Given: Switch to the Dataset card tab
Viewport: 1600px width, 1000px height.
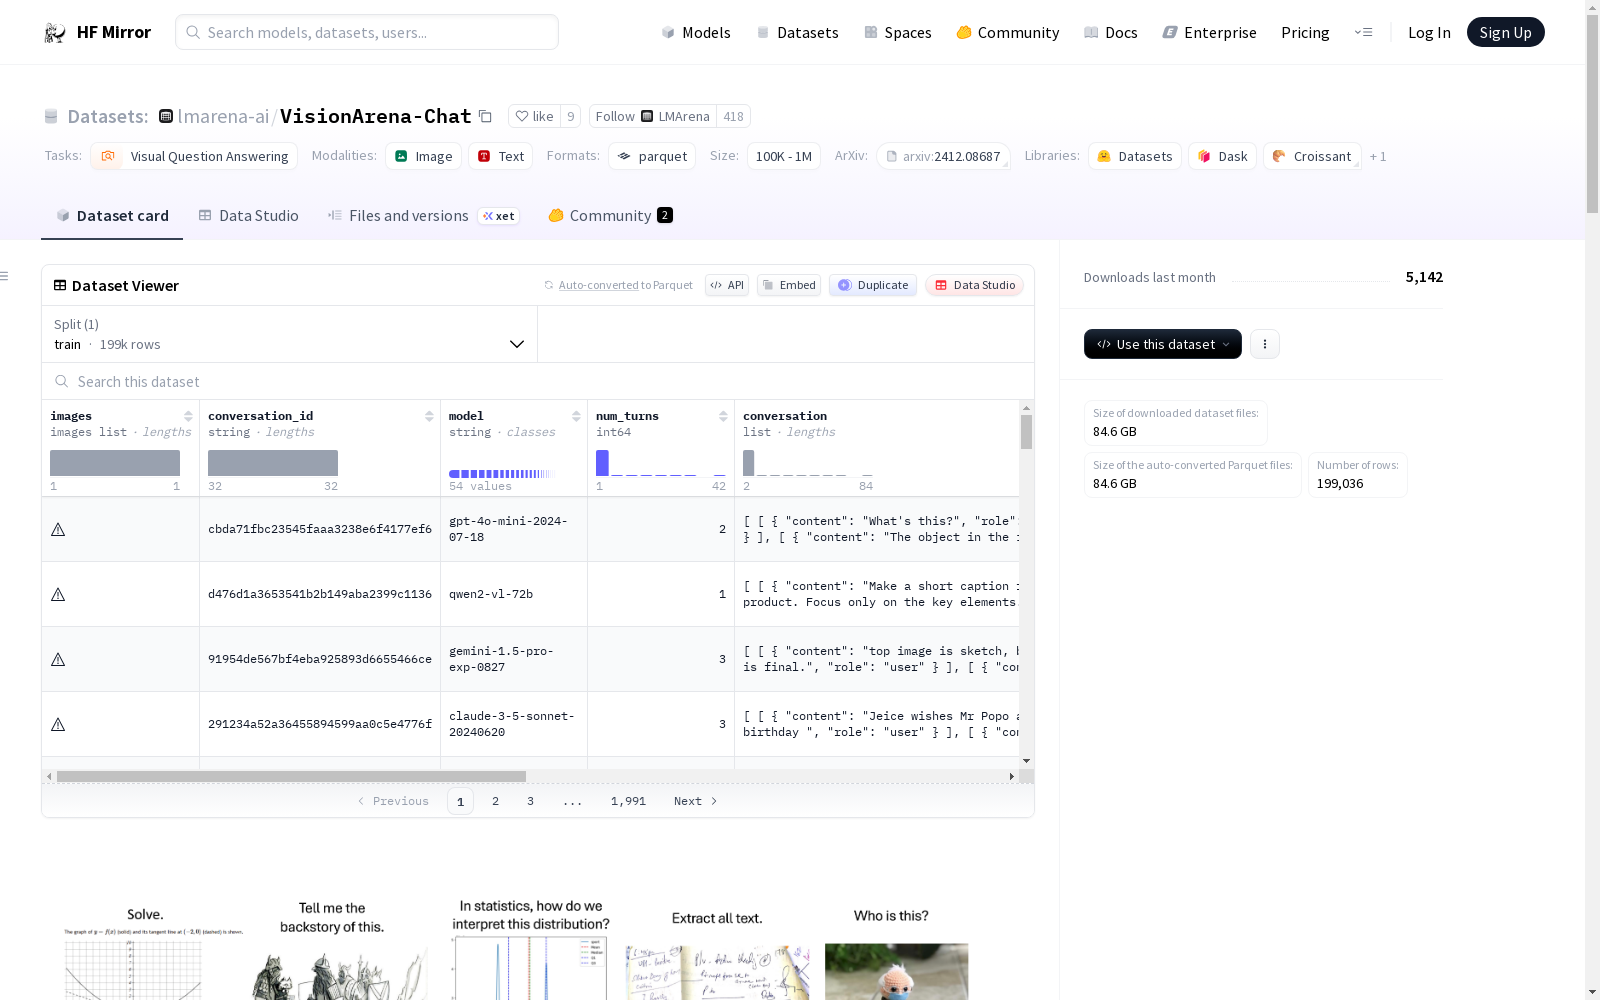Looking at the screenshot, I should pyautogui.click(x=112, y=216).
